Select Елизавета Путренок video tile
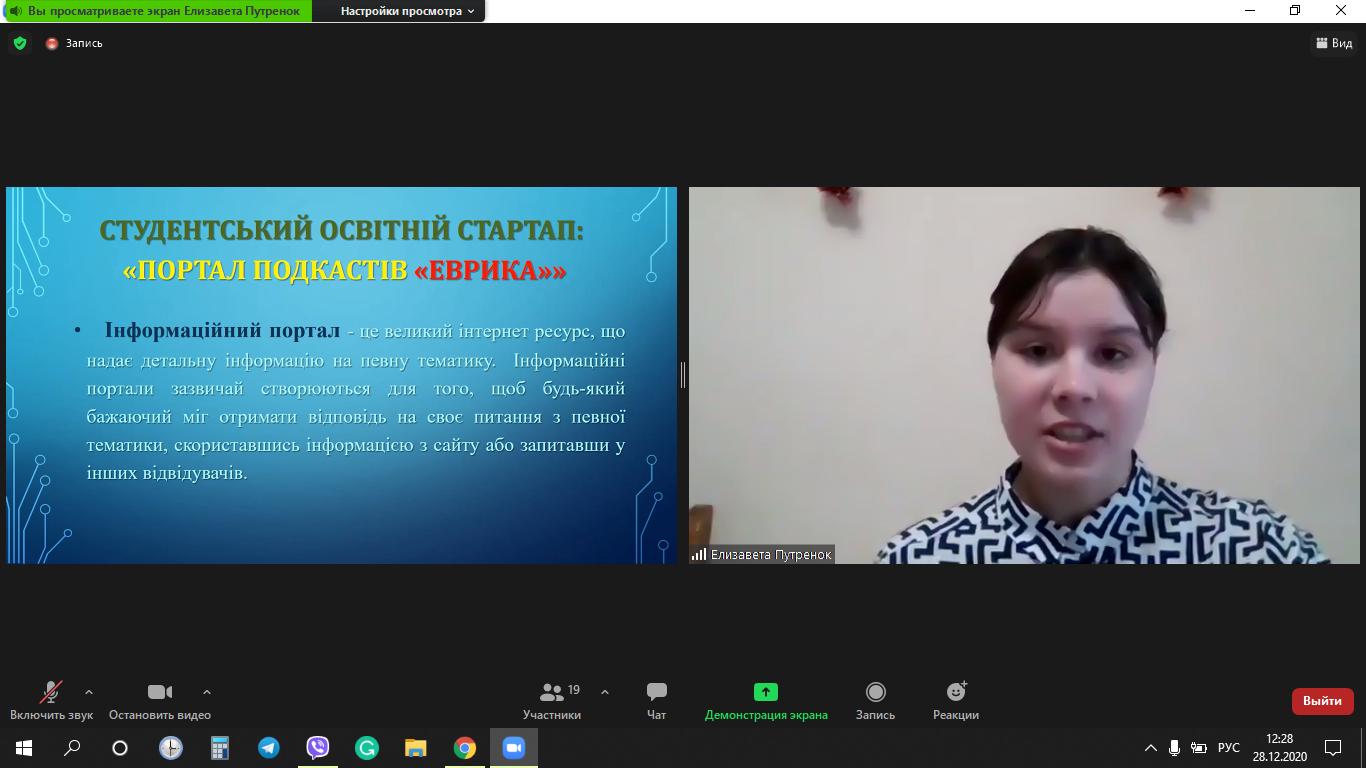 [1024, 375]
